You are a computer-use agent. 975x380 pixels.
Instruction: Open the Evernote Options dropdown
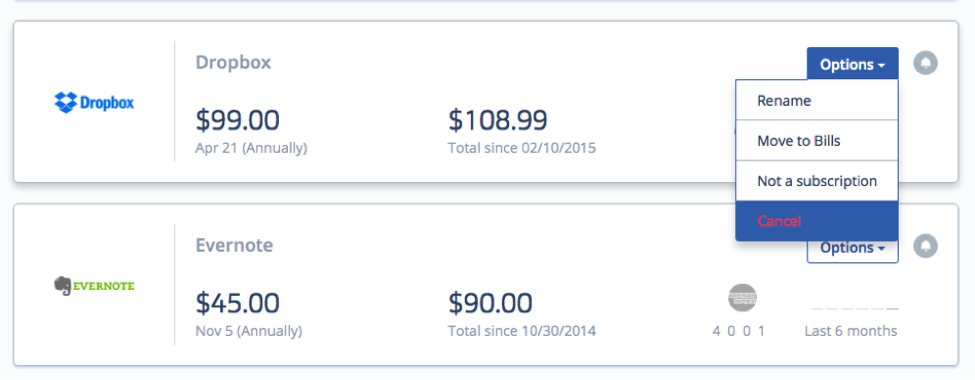(853, 248)
